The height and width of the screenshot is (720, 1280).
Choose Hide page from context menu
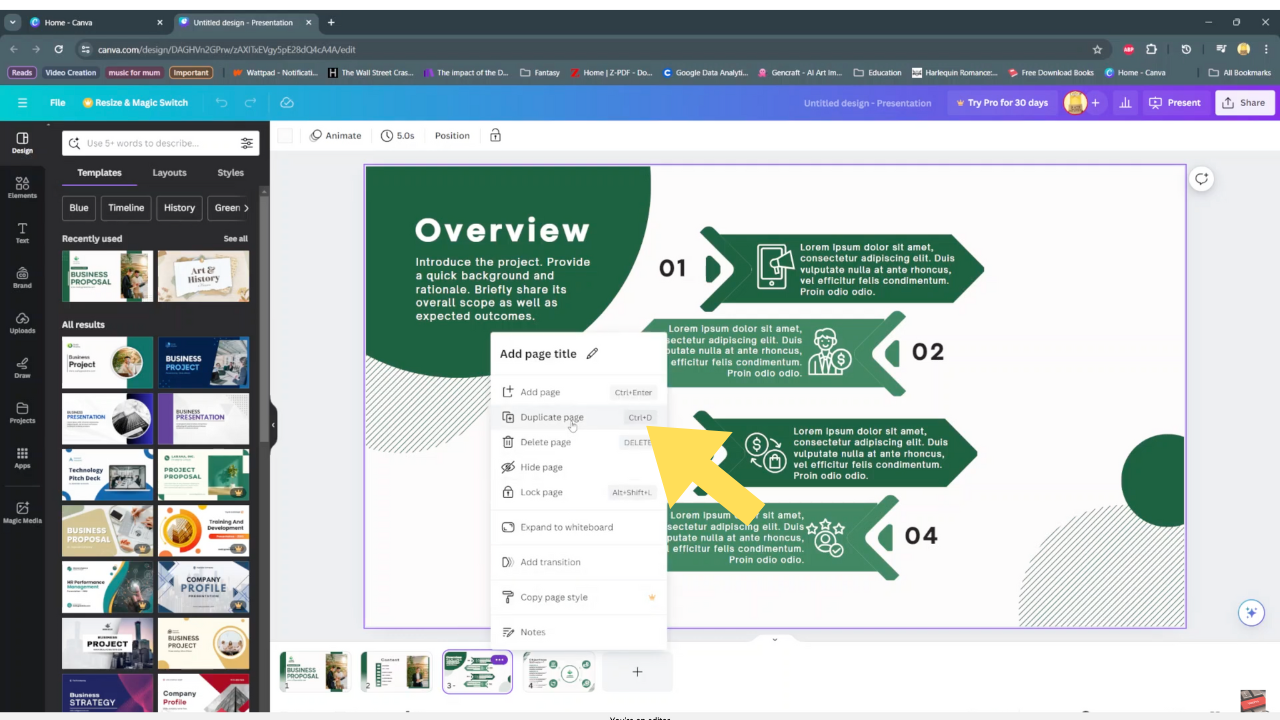pyautogui.click(x=541, y=467)
